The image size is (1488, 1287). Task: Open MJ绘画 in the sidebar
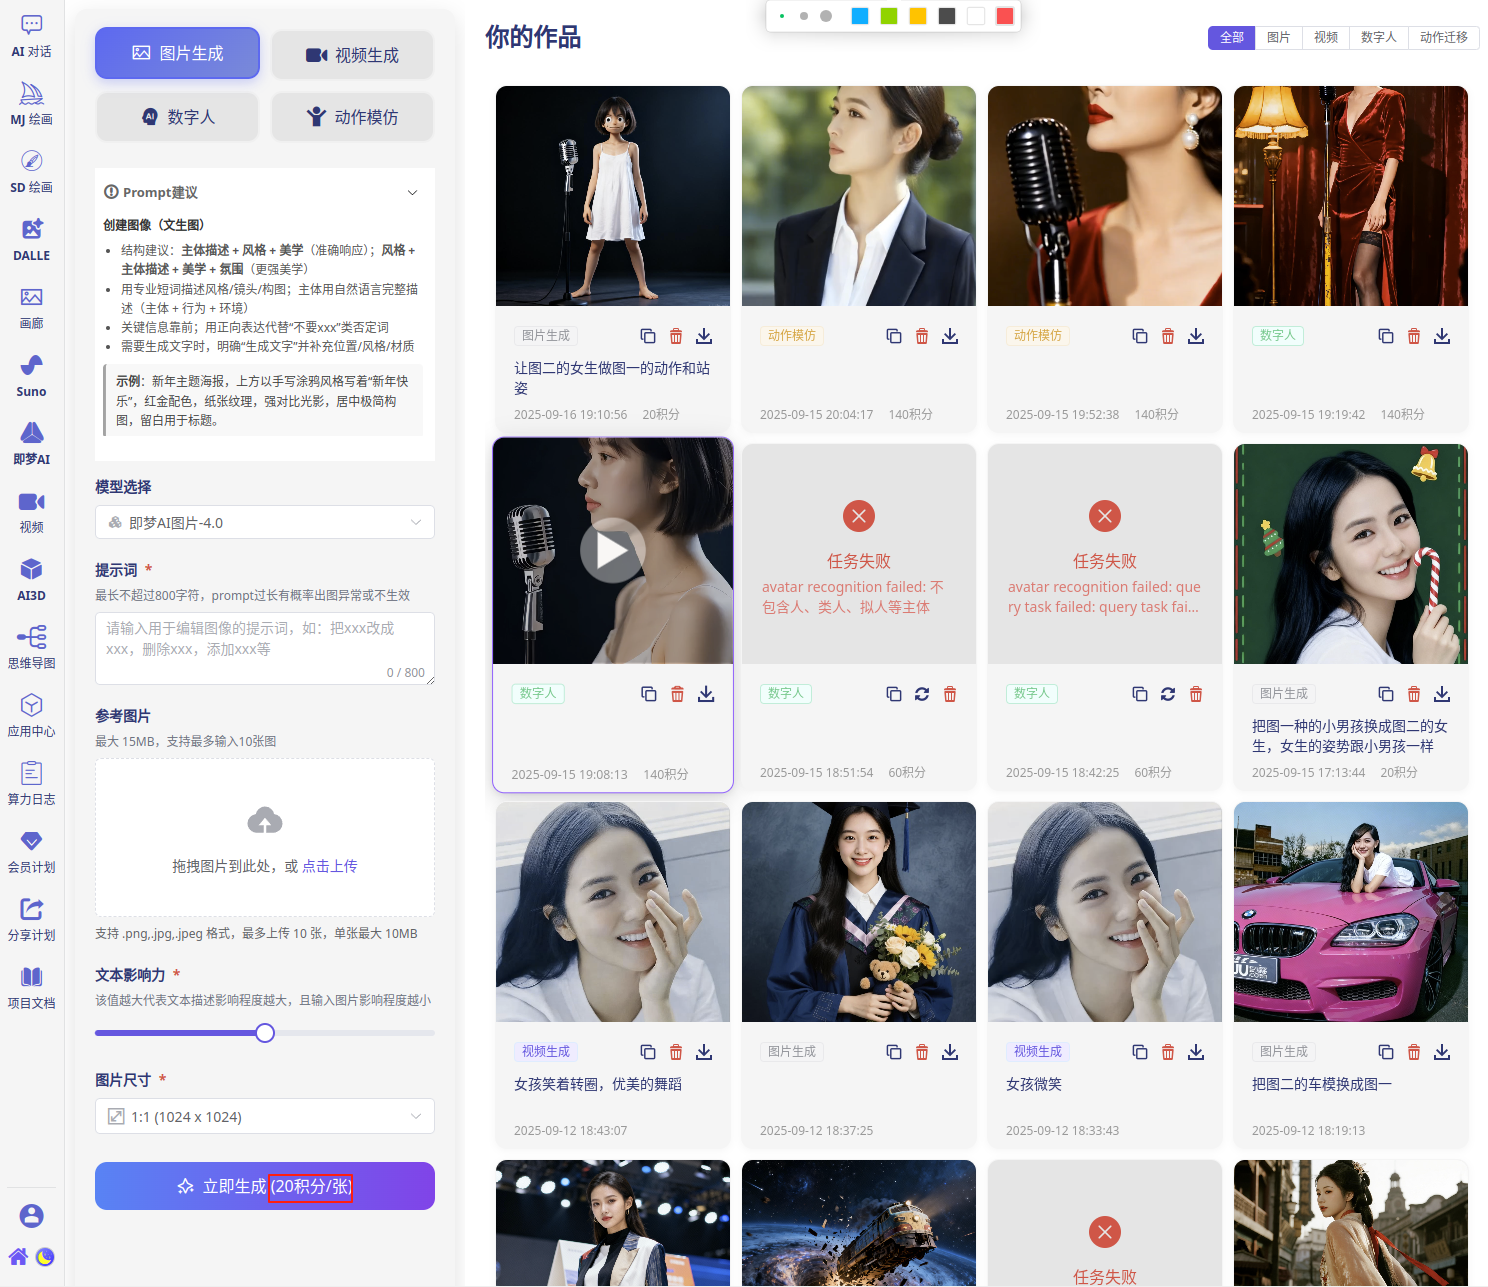tap(32, 104)
